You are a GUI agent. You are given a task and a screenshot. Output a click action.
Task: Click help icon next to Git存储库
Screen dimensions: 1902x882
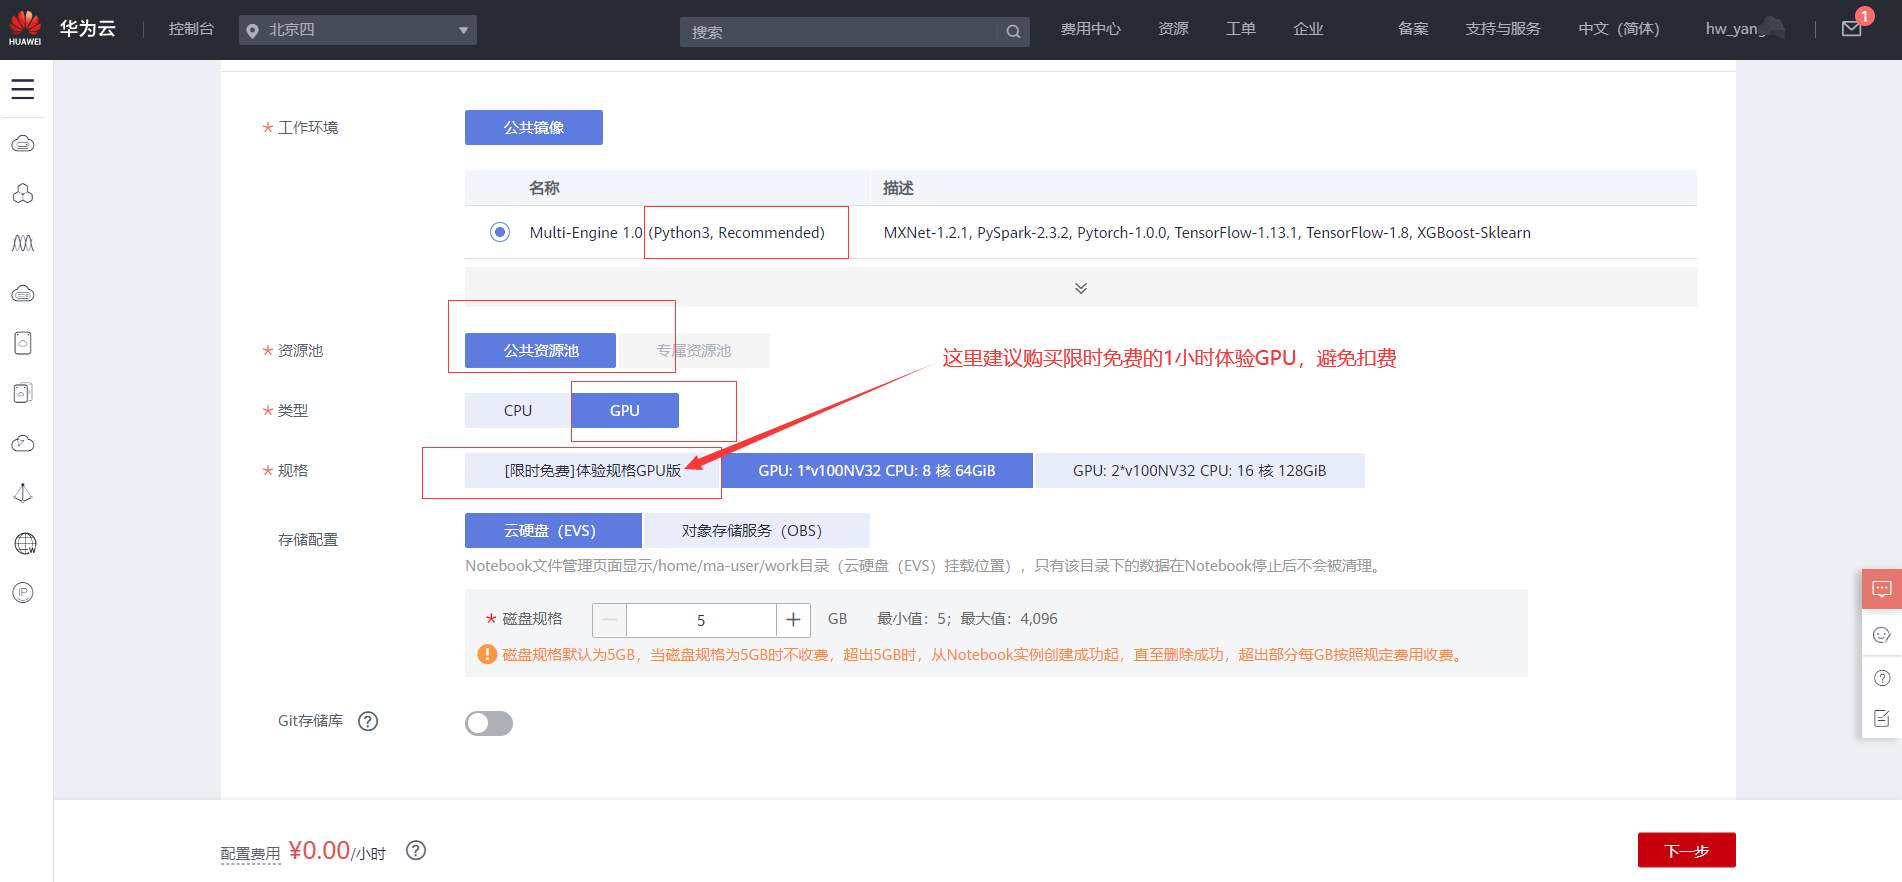[368, 721]
